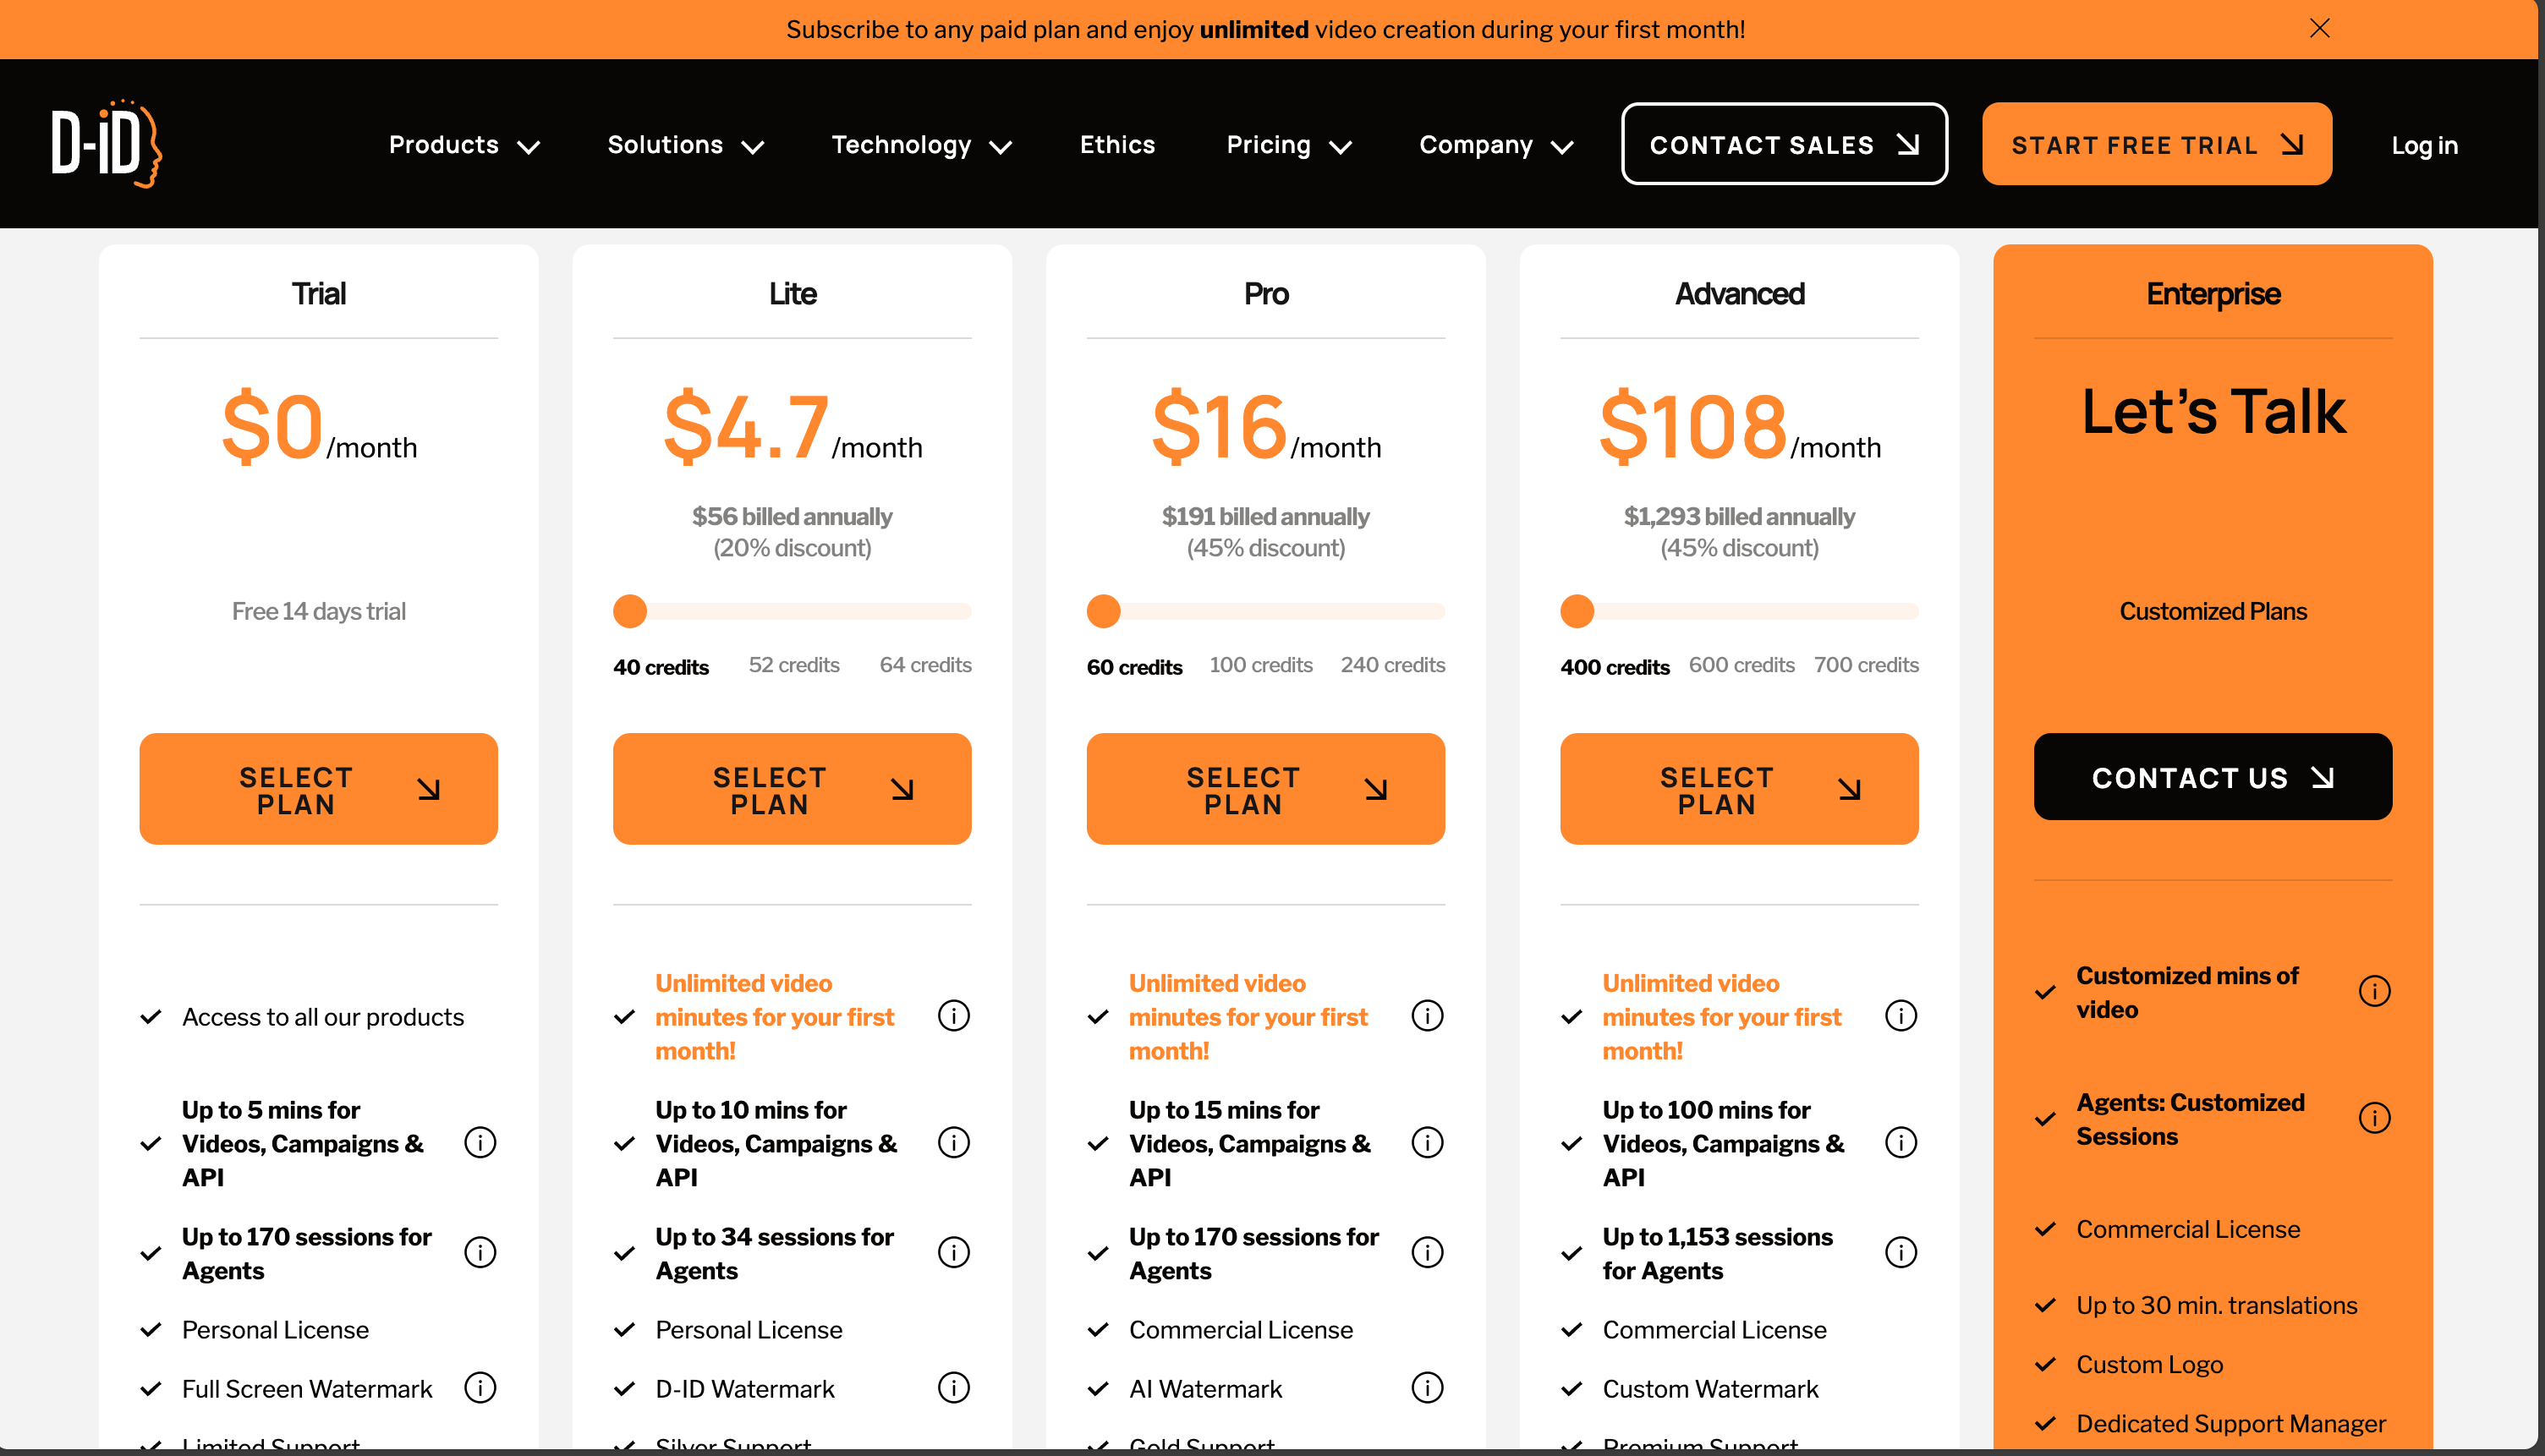Select the 52 credits option in Lite
The height and width of the screenshot is (1456, 2545).
(794, 665)
